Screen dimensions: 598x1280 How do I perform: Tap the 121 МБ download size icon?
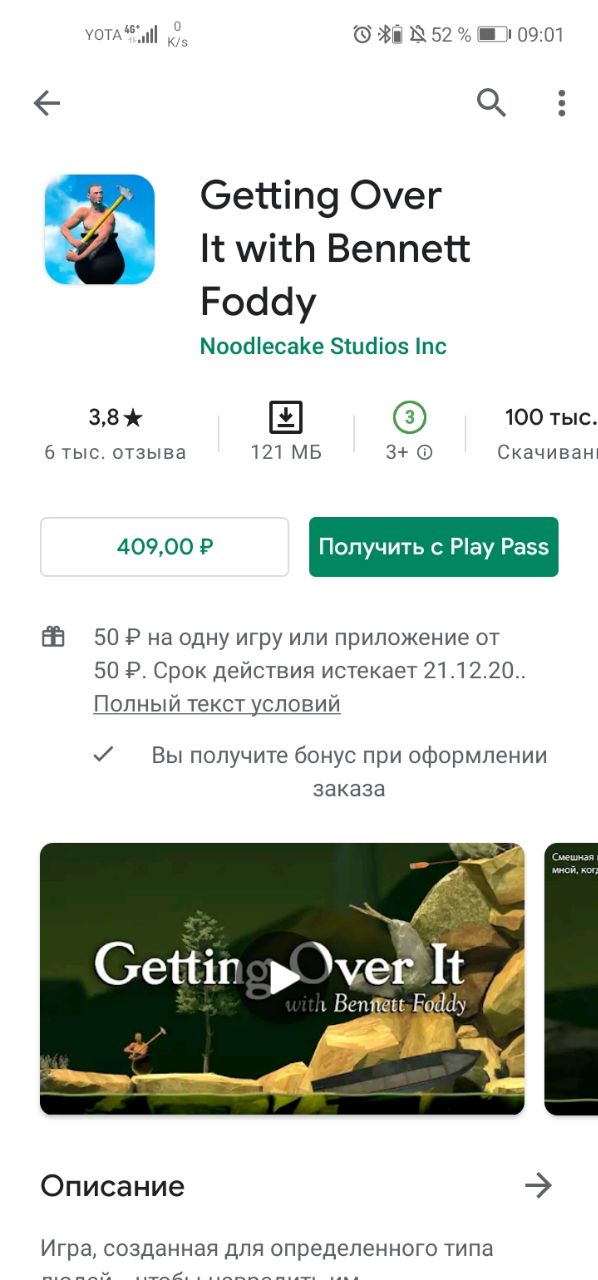(286, 417)
